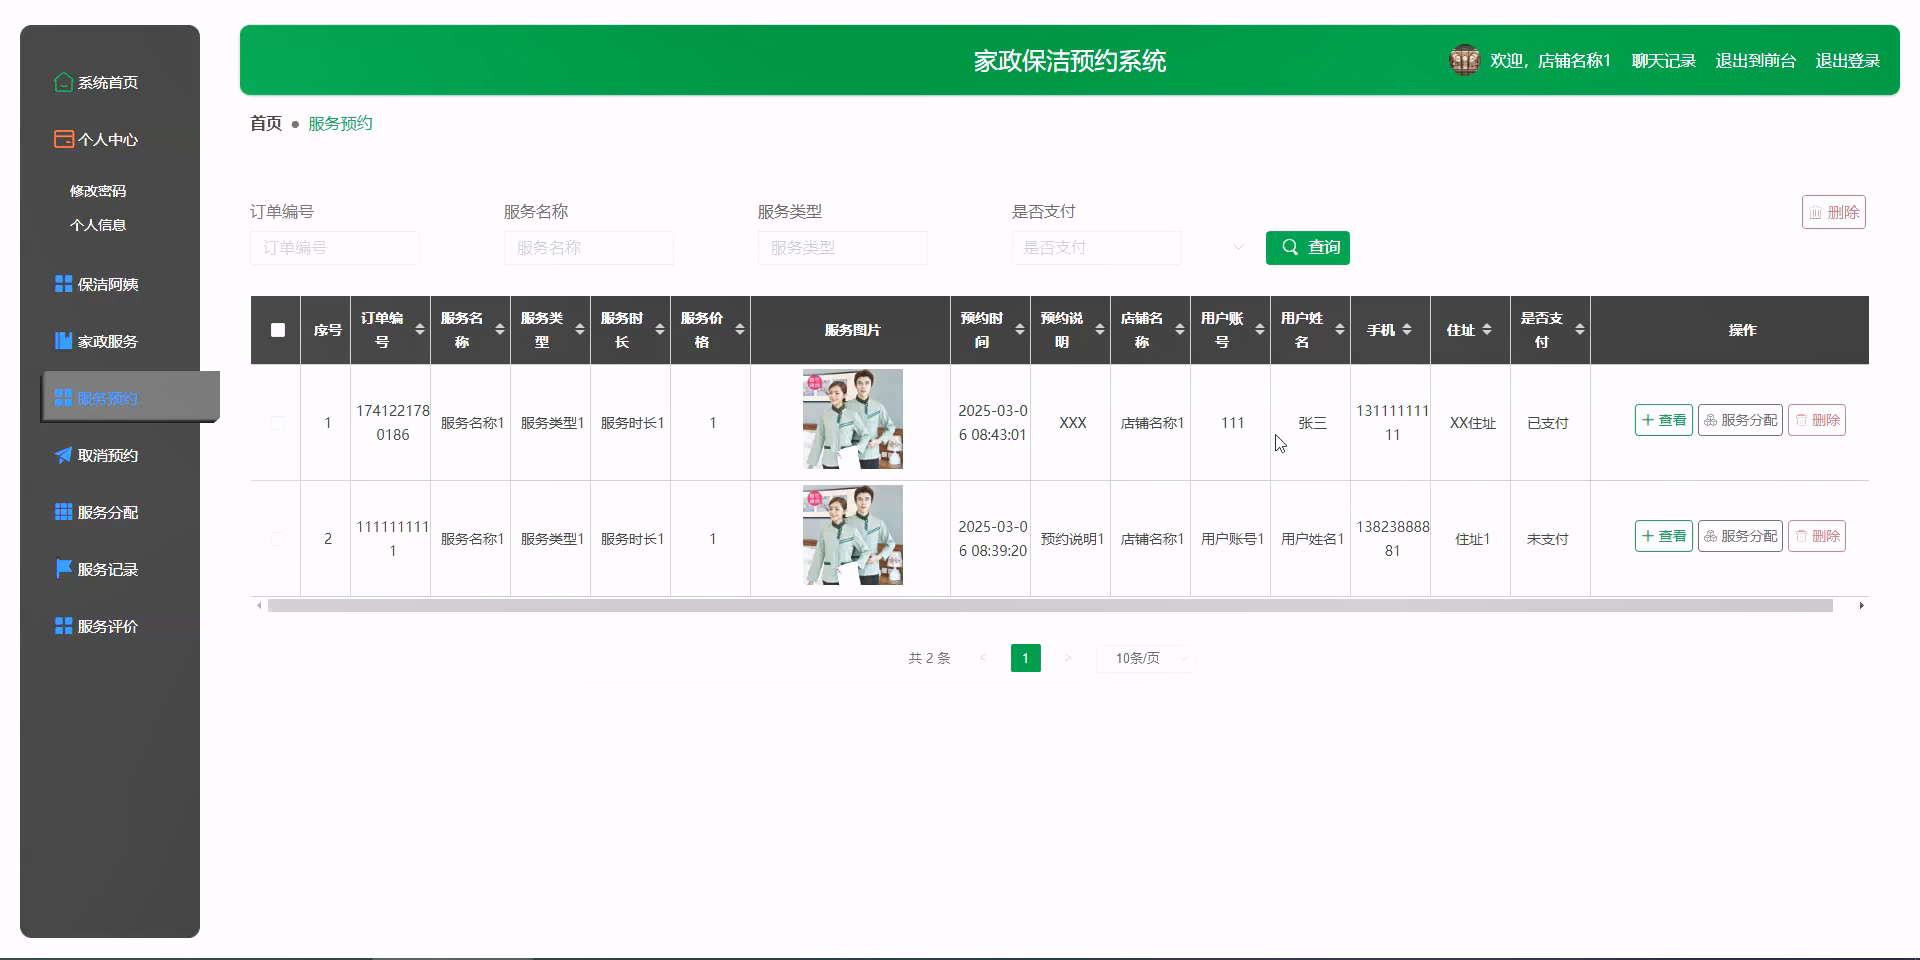Click 未支付 cell in row 2
The height and width of the screenshot is (960, 1920).
point(1548,539)
